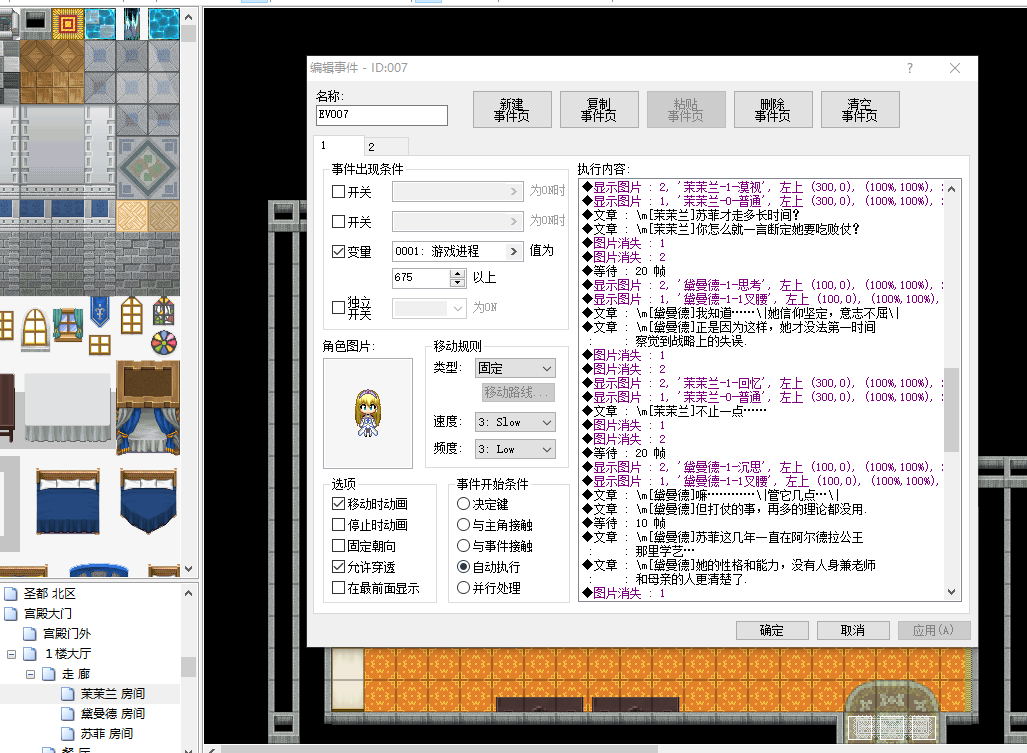Viewport: 1027px width, 753px height.
Task: Select the round stained-glass window tile
Action: click(164, 342)
